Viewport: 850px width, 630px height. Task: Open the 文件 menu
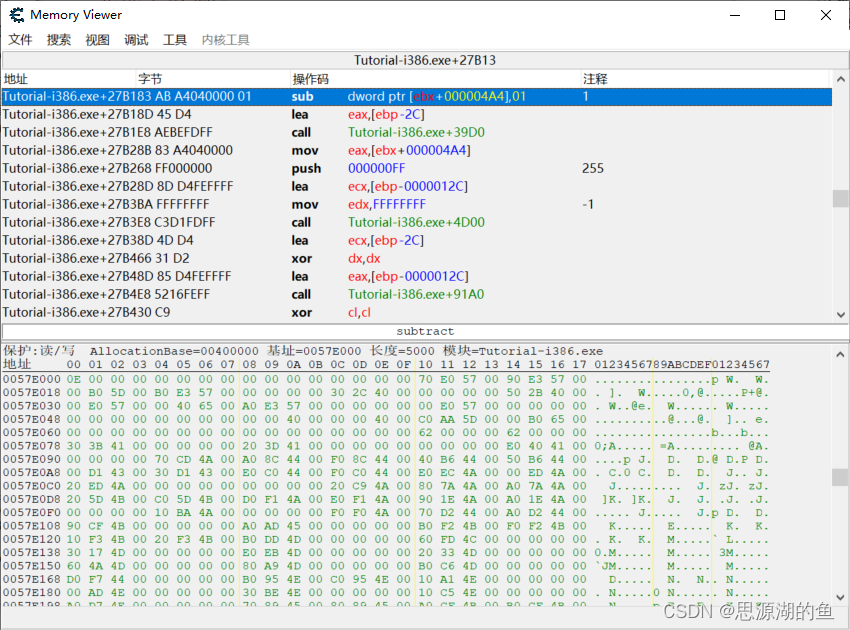(x=20, y=40)
